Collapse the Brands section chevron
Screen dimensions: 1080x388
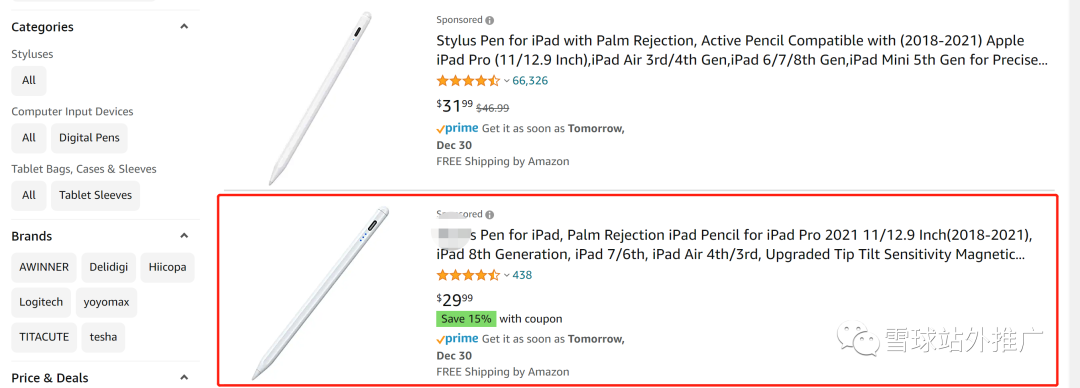tap(184, 236)
